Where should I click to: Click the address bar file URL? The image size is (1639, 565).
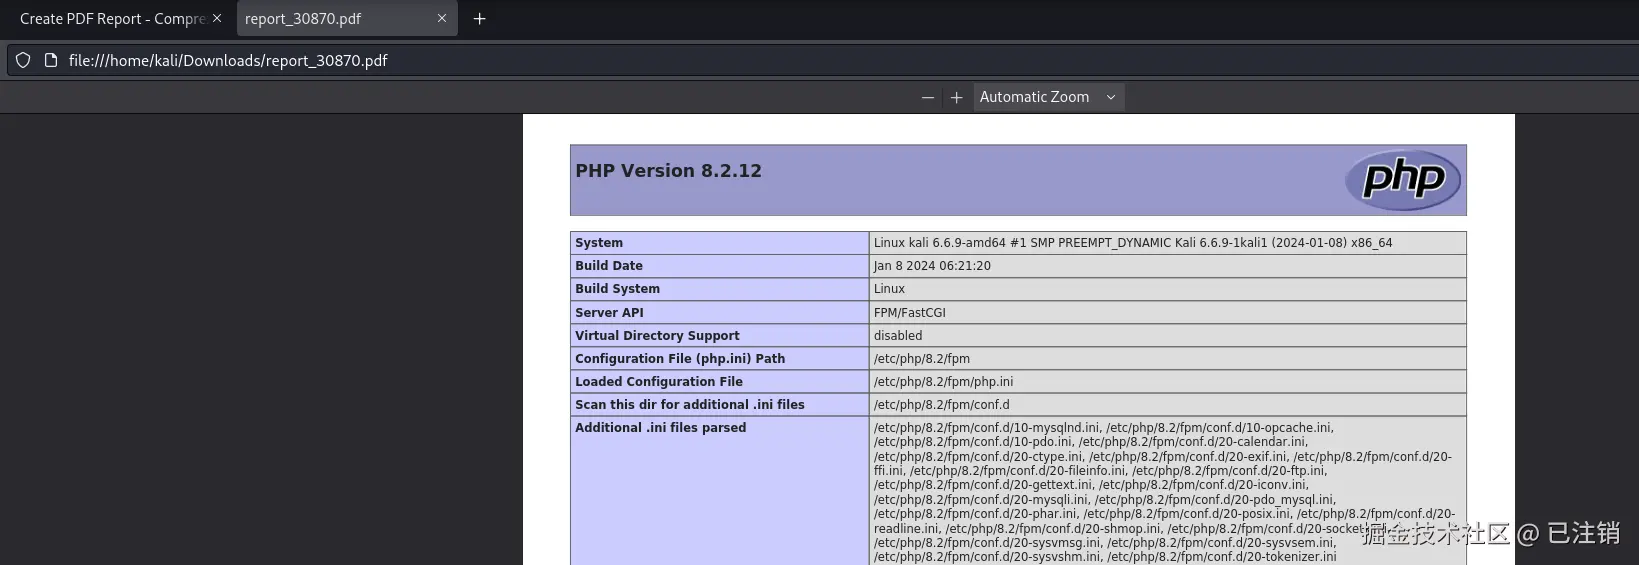click(228, 60)
